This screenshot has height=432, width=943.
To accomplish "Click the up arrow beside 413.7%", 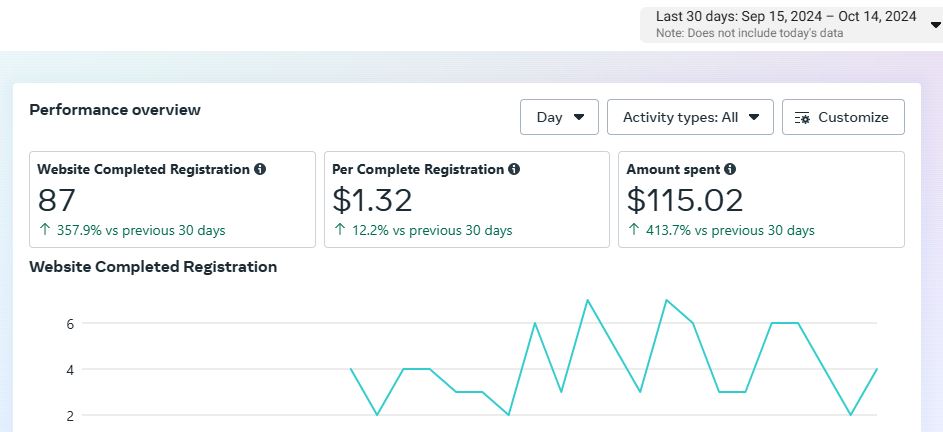I will click(632, 231).
